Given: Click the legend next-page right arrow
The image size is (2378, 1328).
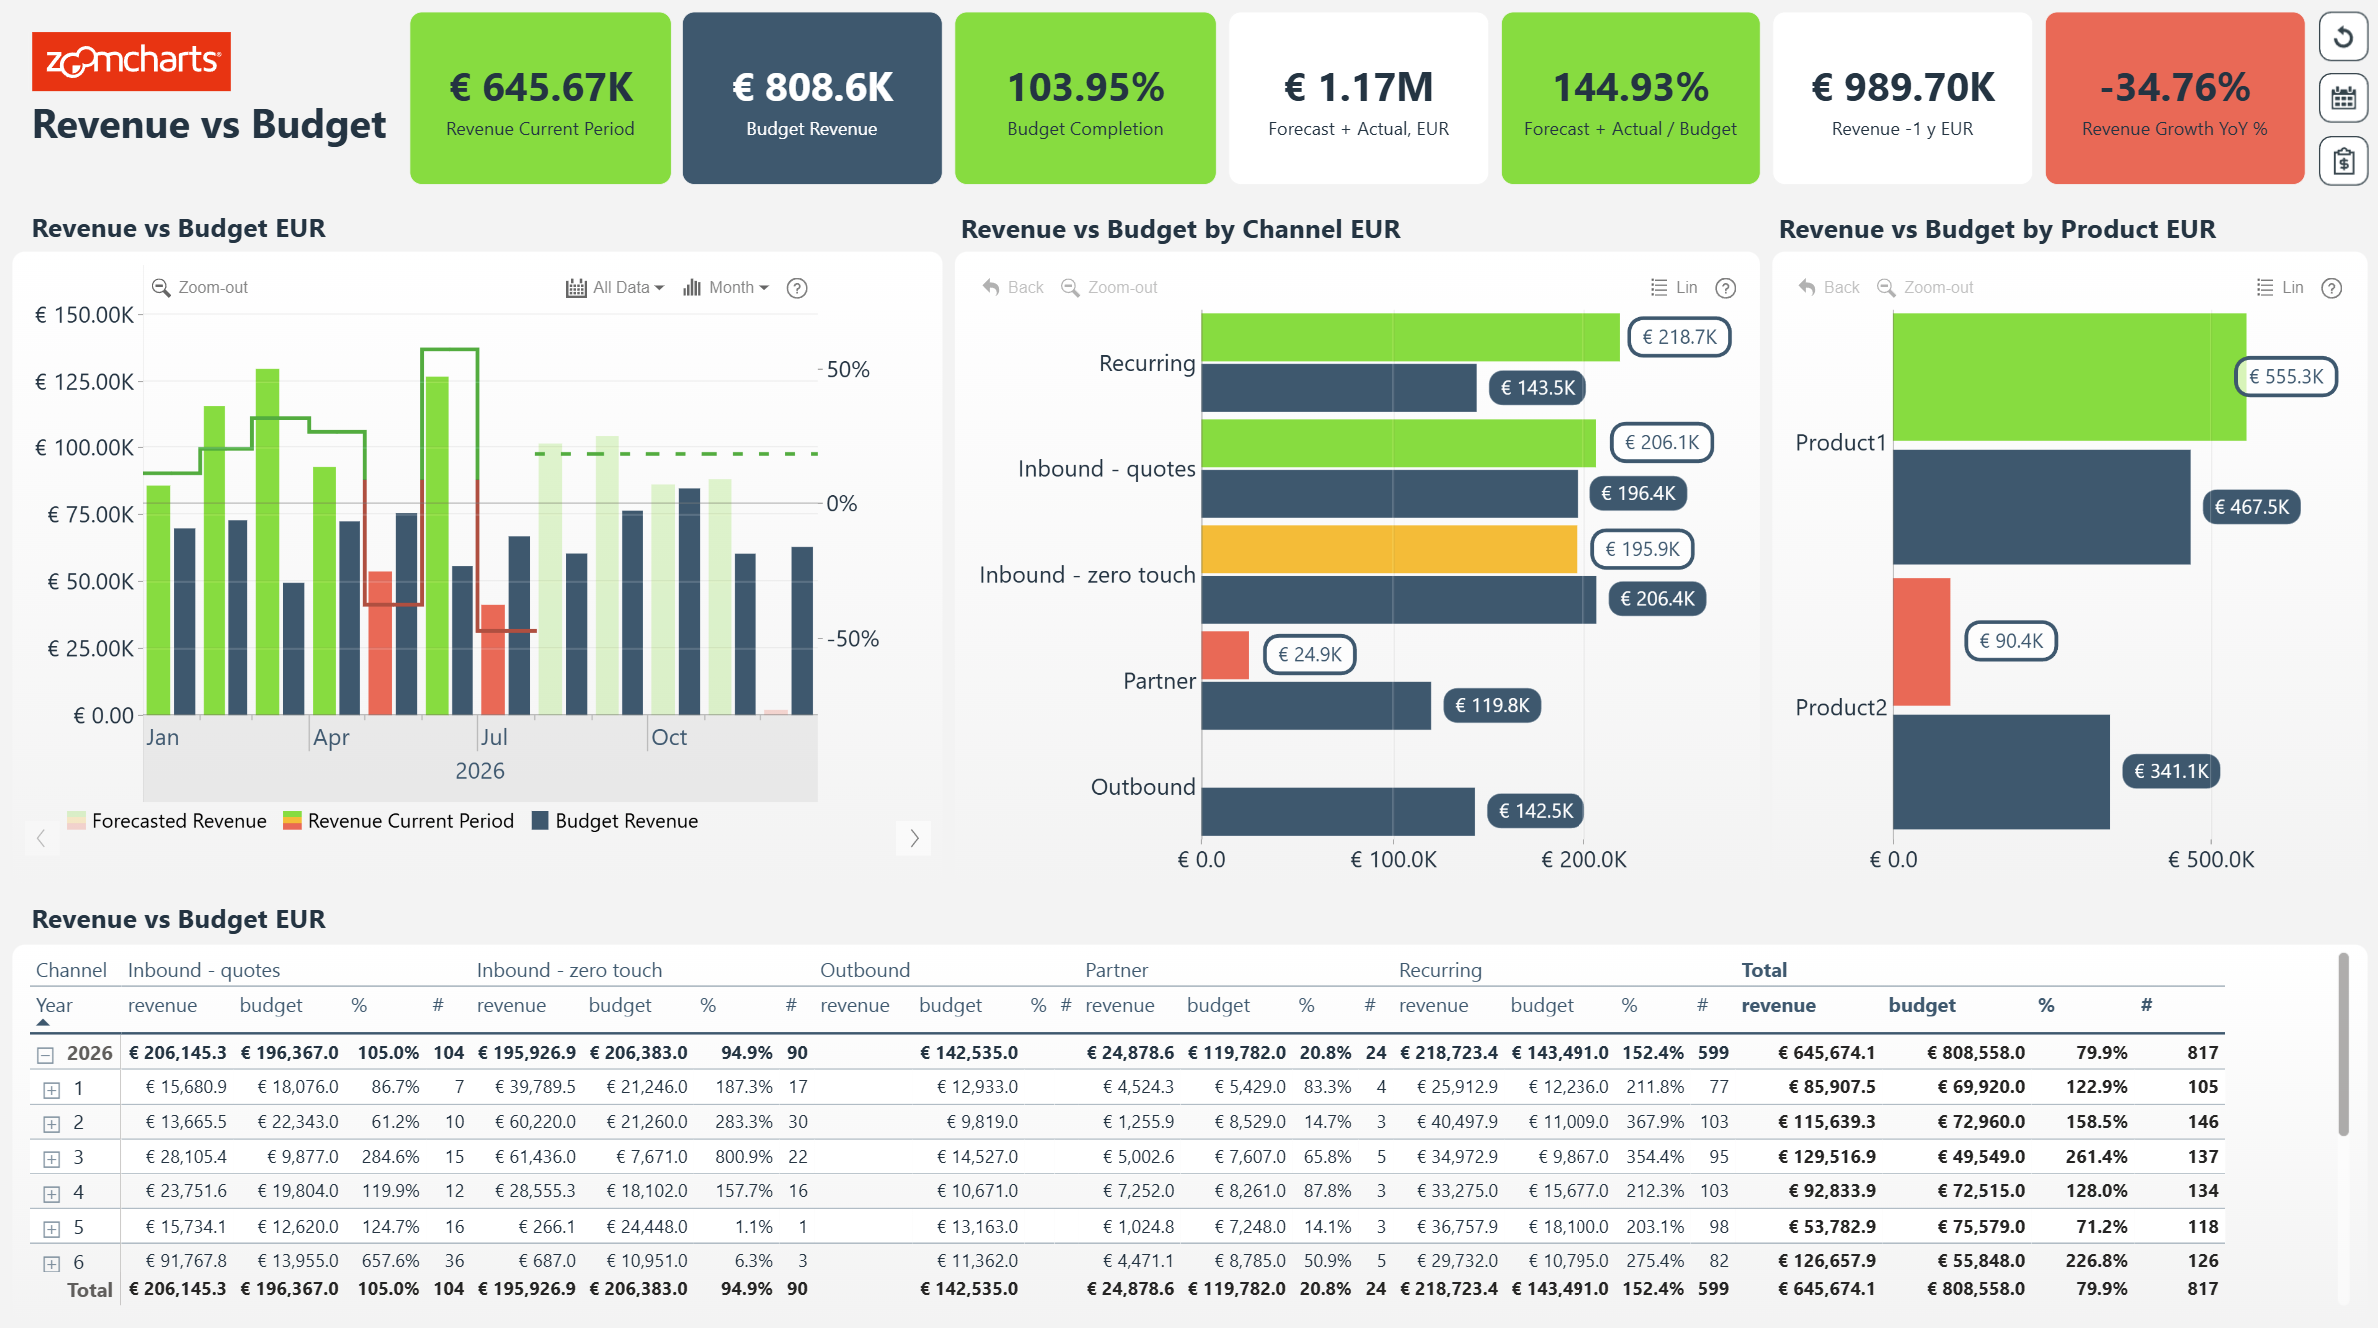Looking at the screenshot, I should point(914,838).
